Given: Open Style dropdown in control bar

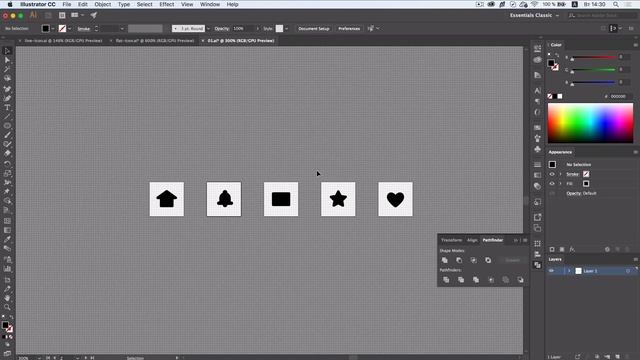Looking at the screenshot, I should click(287, 29).
